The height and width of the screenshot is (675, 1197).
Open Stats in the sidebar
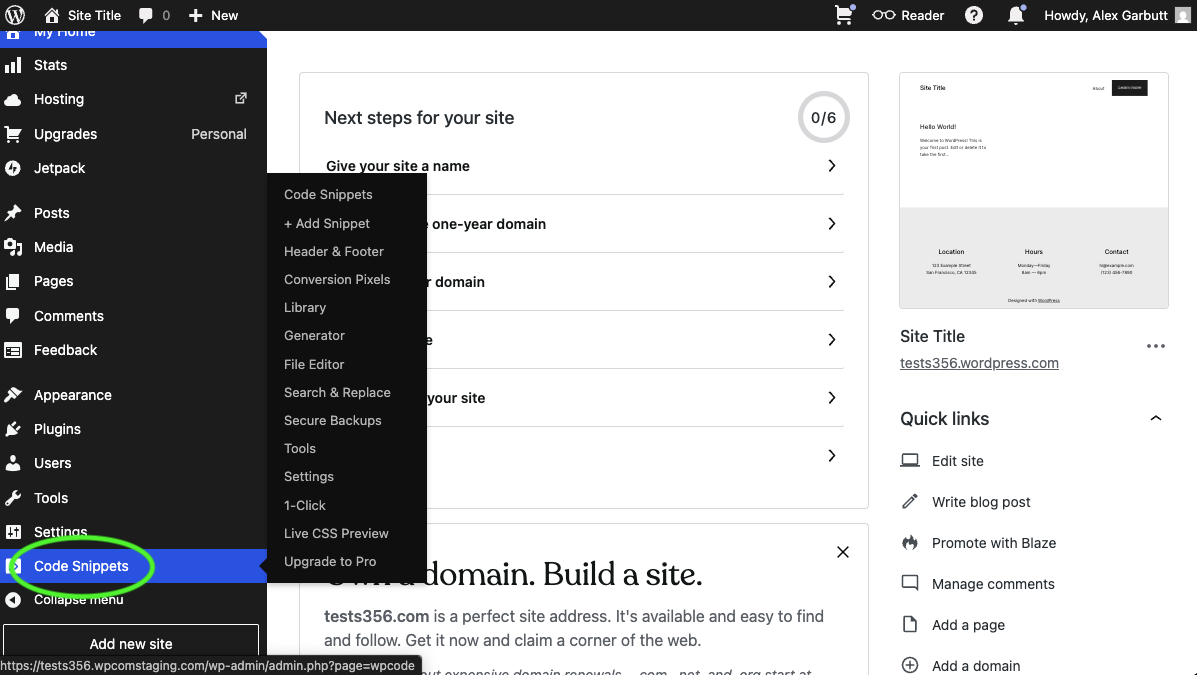point(50,65)
